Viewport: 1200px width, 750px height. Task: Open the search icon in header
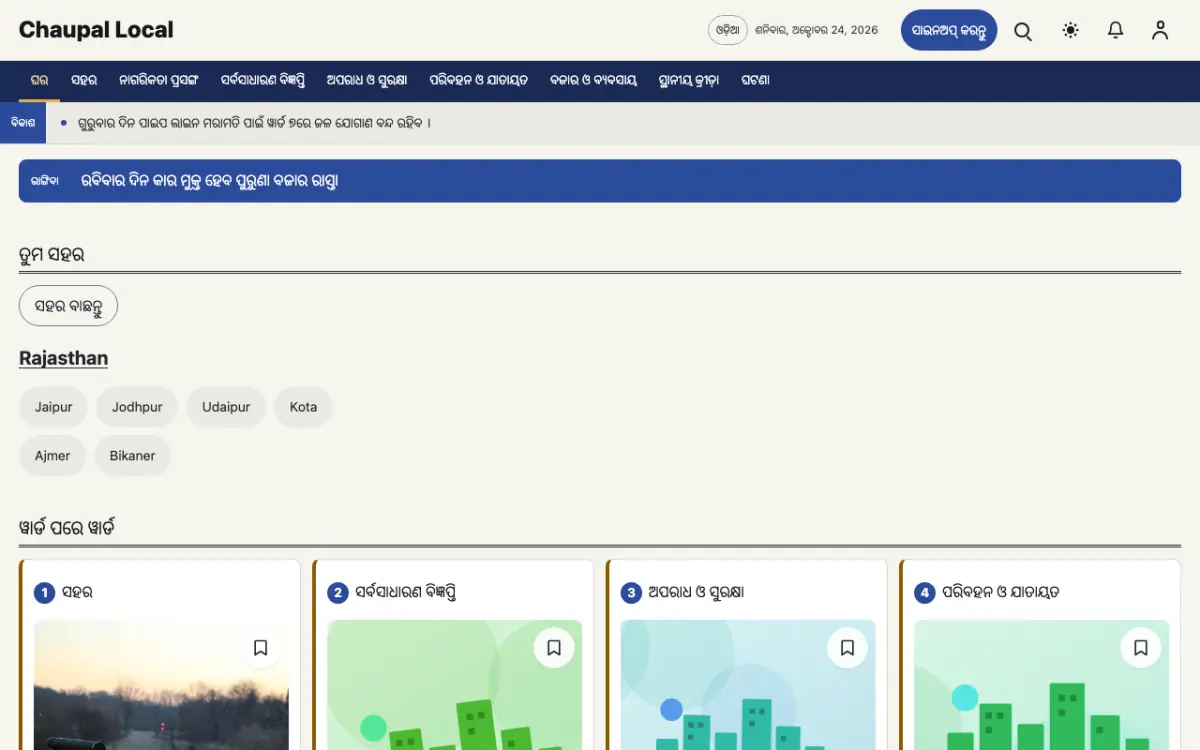point(1023,31)
